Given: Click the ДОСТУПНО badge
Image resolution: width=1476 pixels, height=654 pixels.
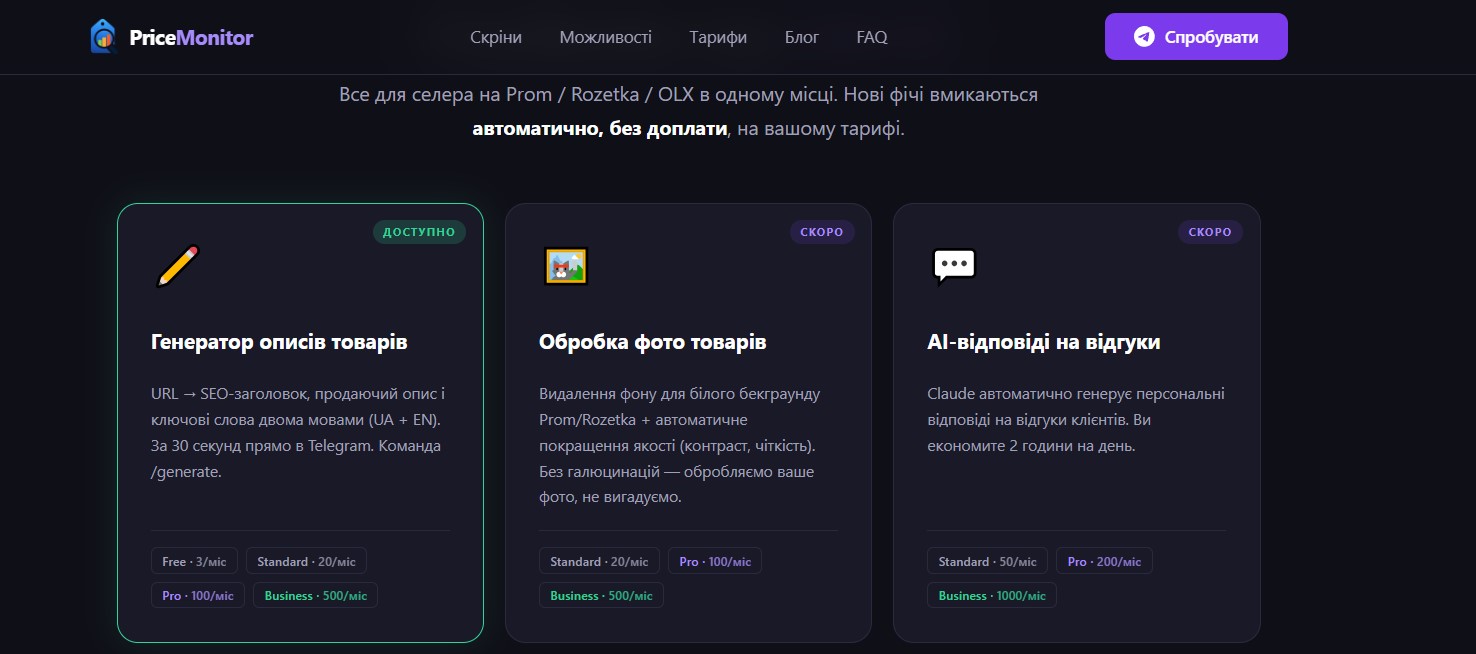Looking at the screenshot, I should (x=419, y=232).
